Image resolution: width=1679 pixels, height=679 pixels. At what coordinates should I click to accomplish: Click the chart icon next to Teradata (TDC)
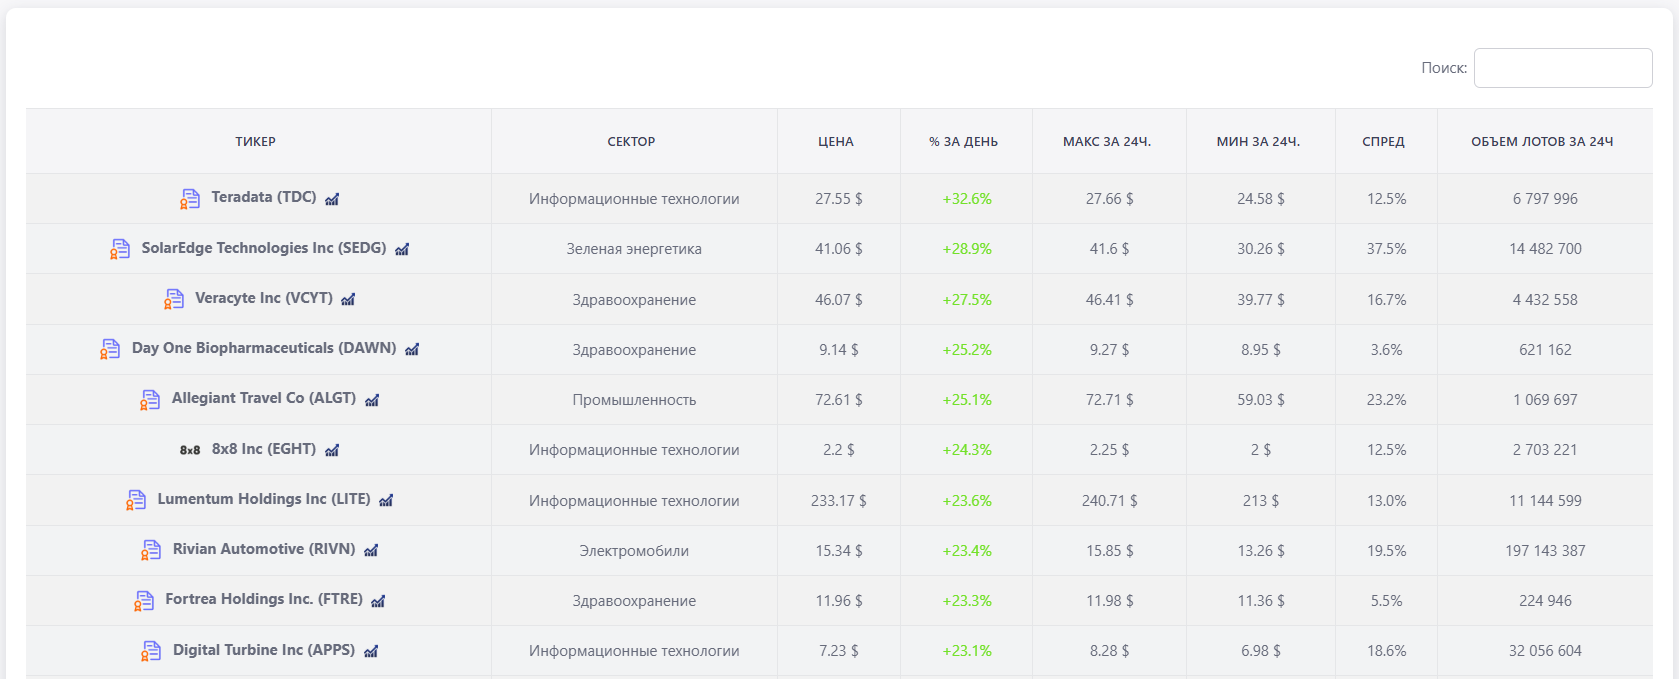(x=332, y=199)
